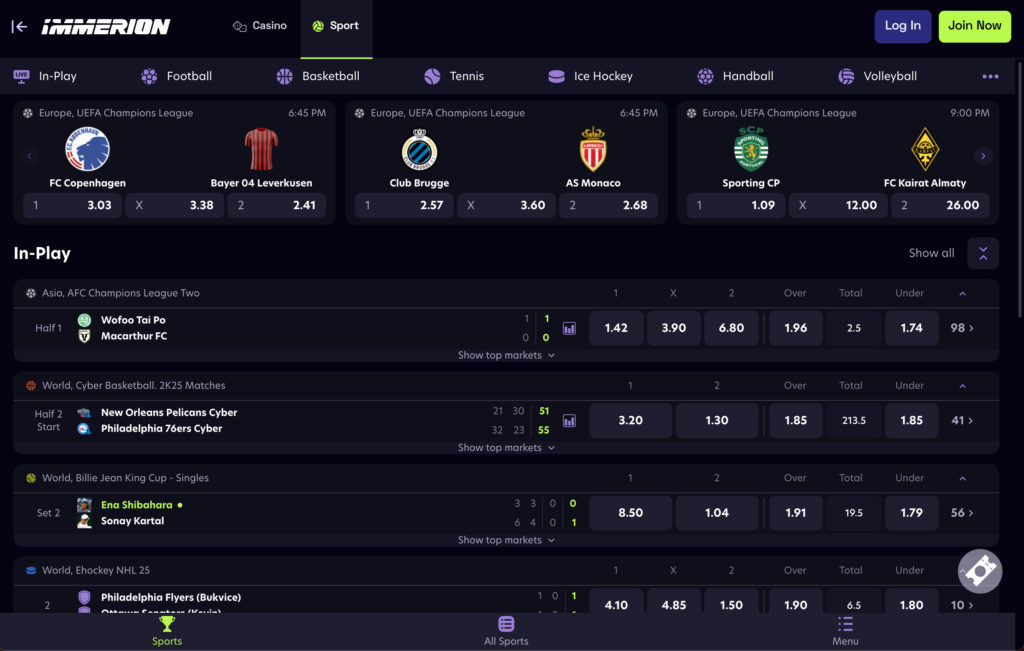This screenshot has height=651, width=1024.
Task: Click the back arrow collapse icon
Action: click(19, 26)
